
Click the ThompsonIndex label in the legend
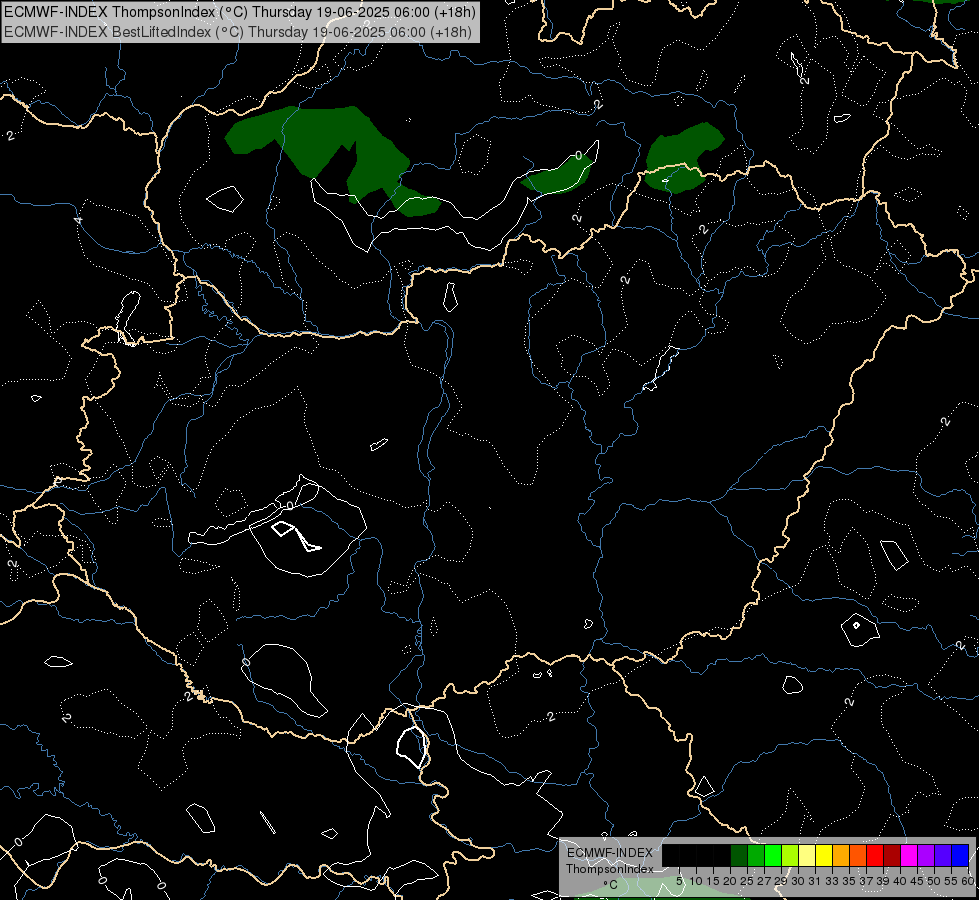pos(610,869)
